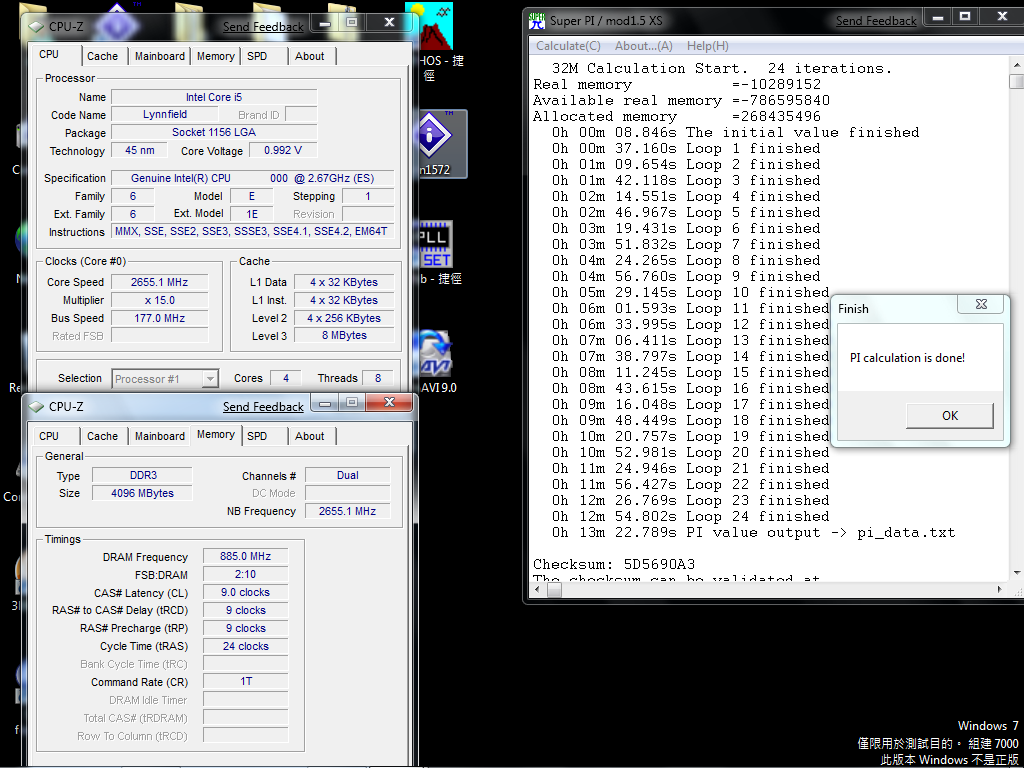This screenshot has width=1024, height=768.
Task: Click Super PI horizontal scrollbar right arrow
Action: (1000, 589)
